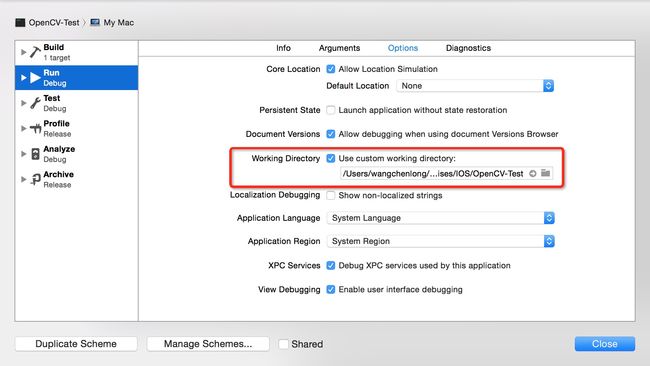The height and width of the screenshot is (366, 650).
Task: Click the Analyze icon
Action: [36, 154]
